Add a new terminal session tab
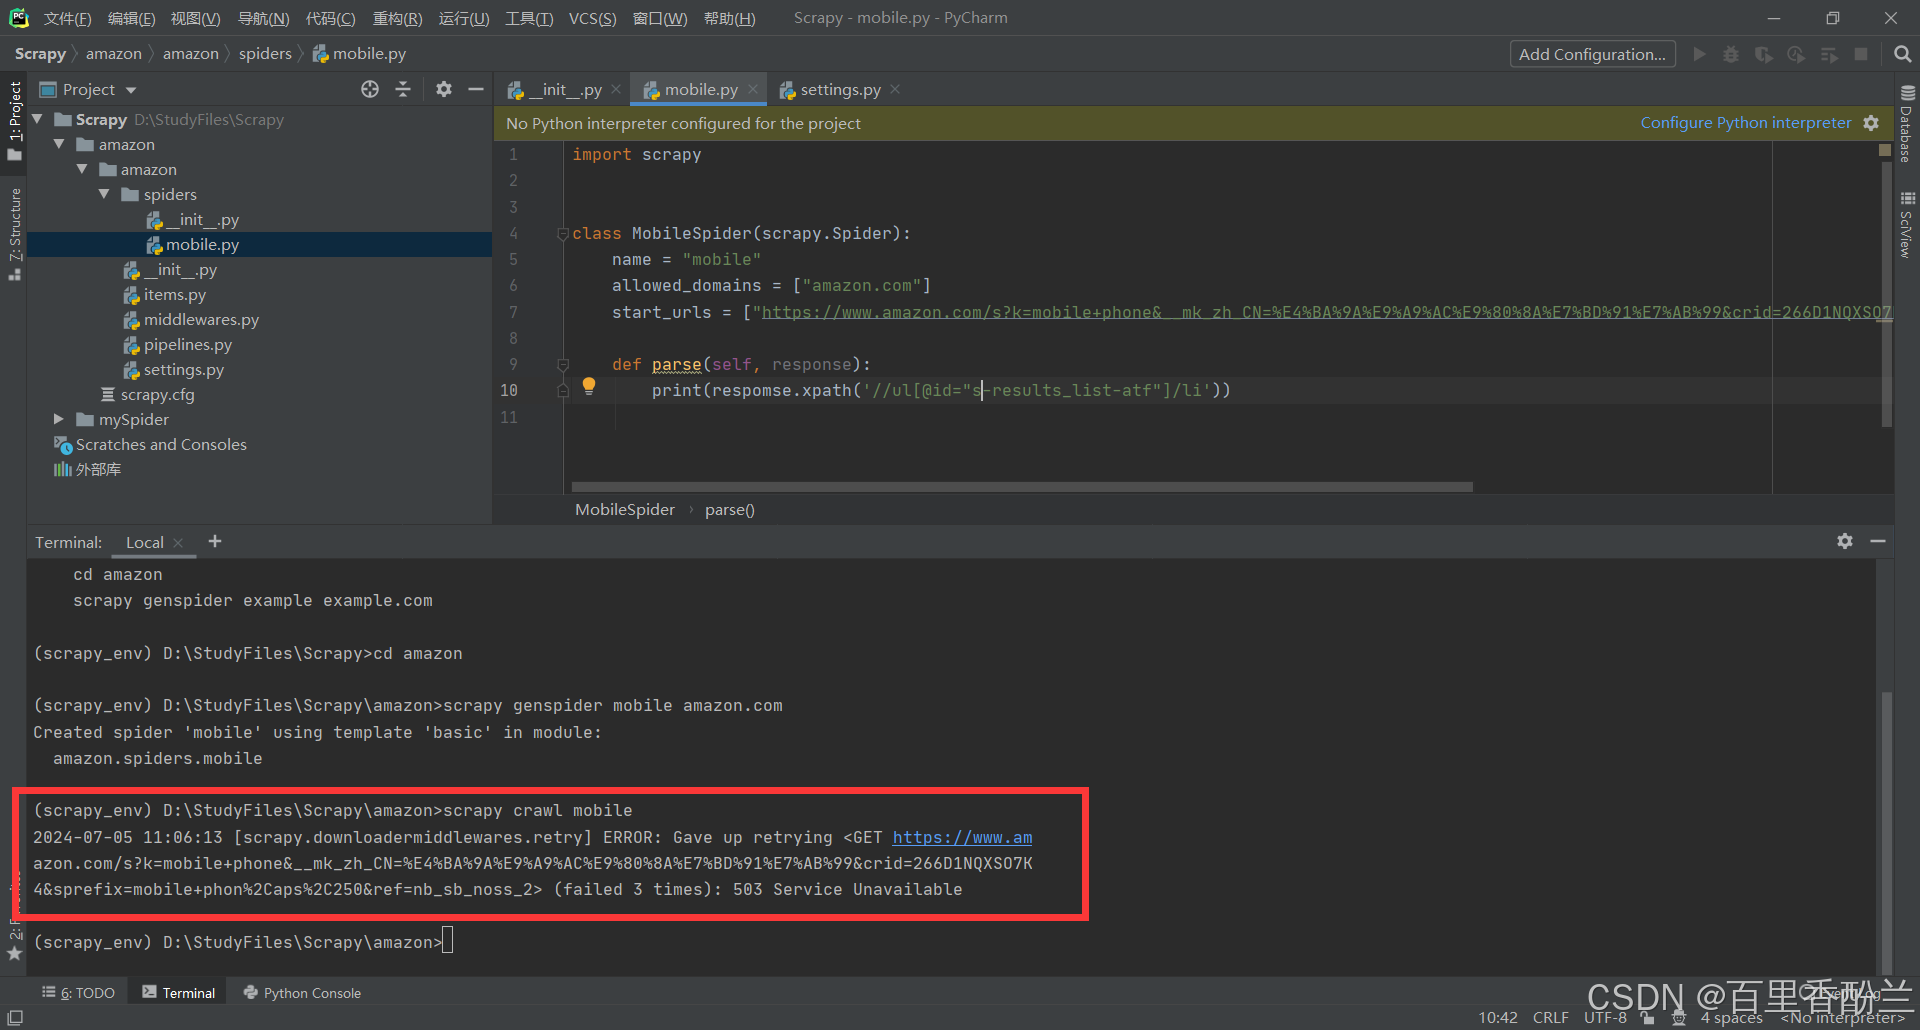The height and width of the screenshot is (1030, 1920). (215, 541)
